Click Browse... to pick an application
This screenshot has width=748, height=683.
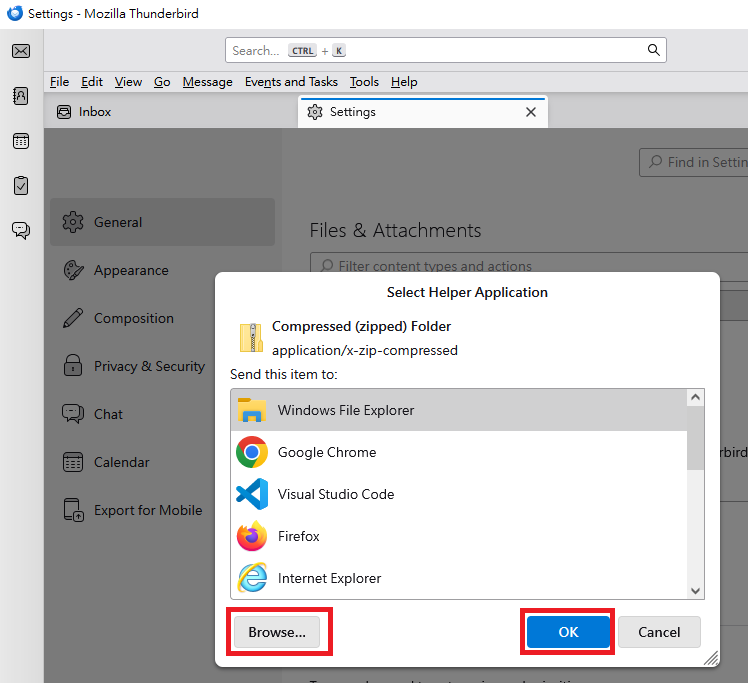click(277, 632)
